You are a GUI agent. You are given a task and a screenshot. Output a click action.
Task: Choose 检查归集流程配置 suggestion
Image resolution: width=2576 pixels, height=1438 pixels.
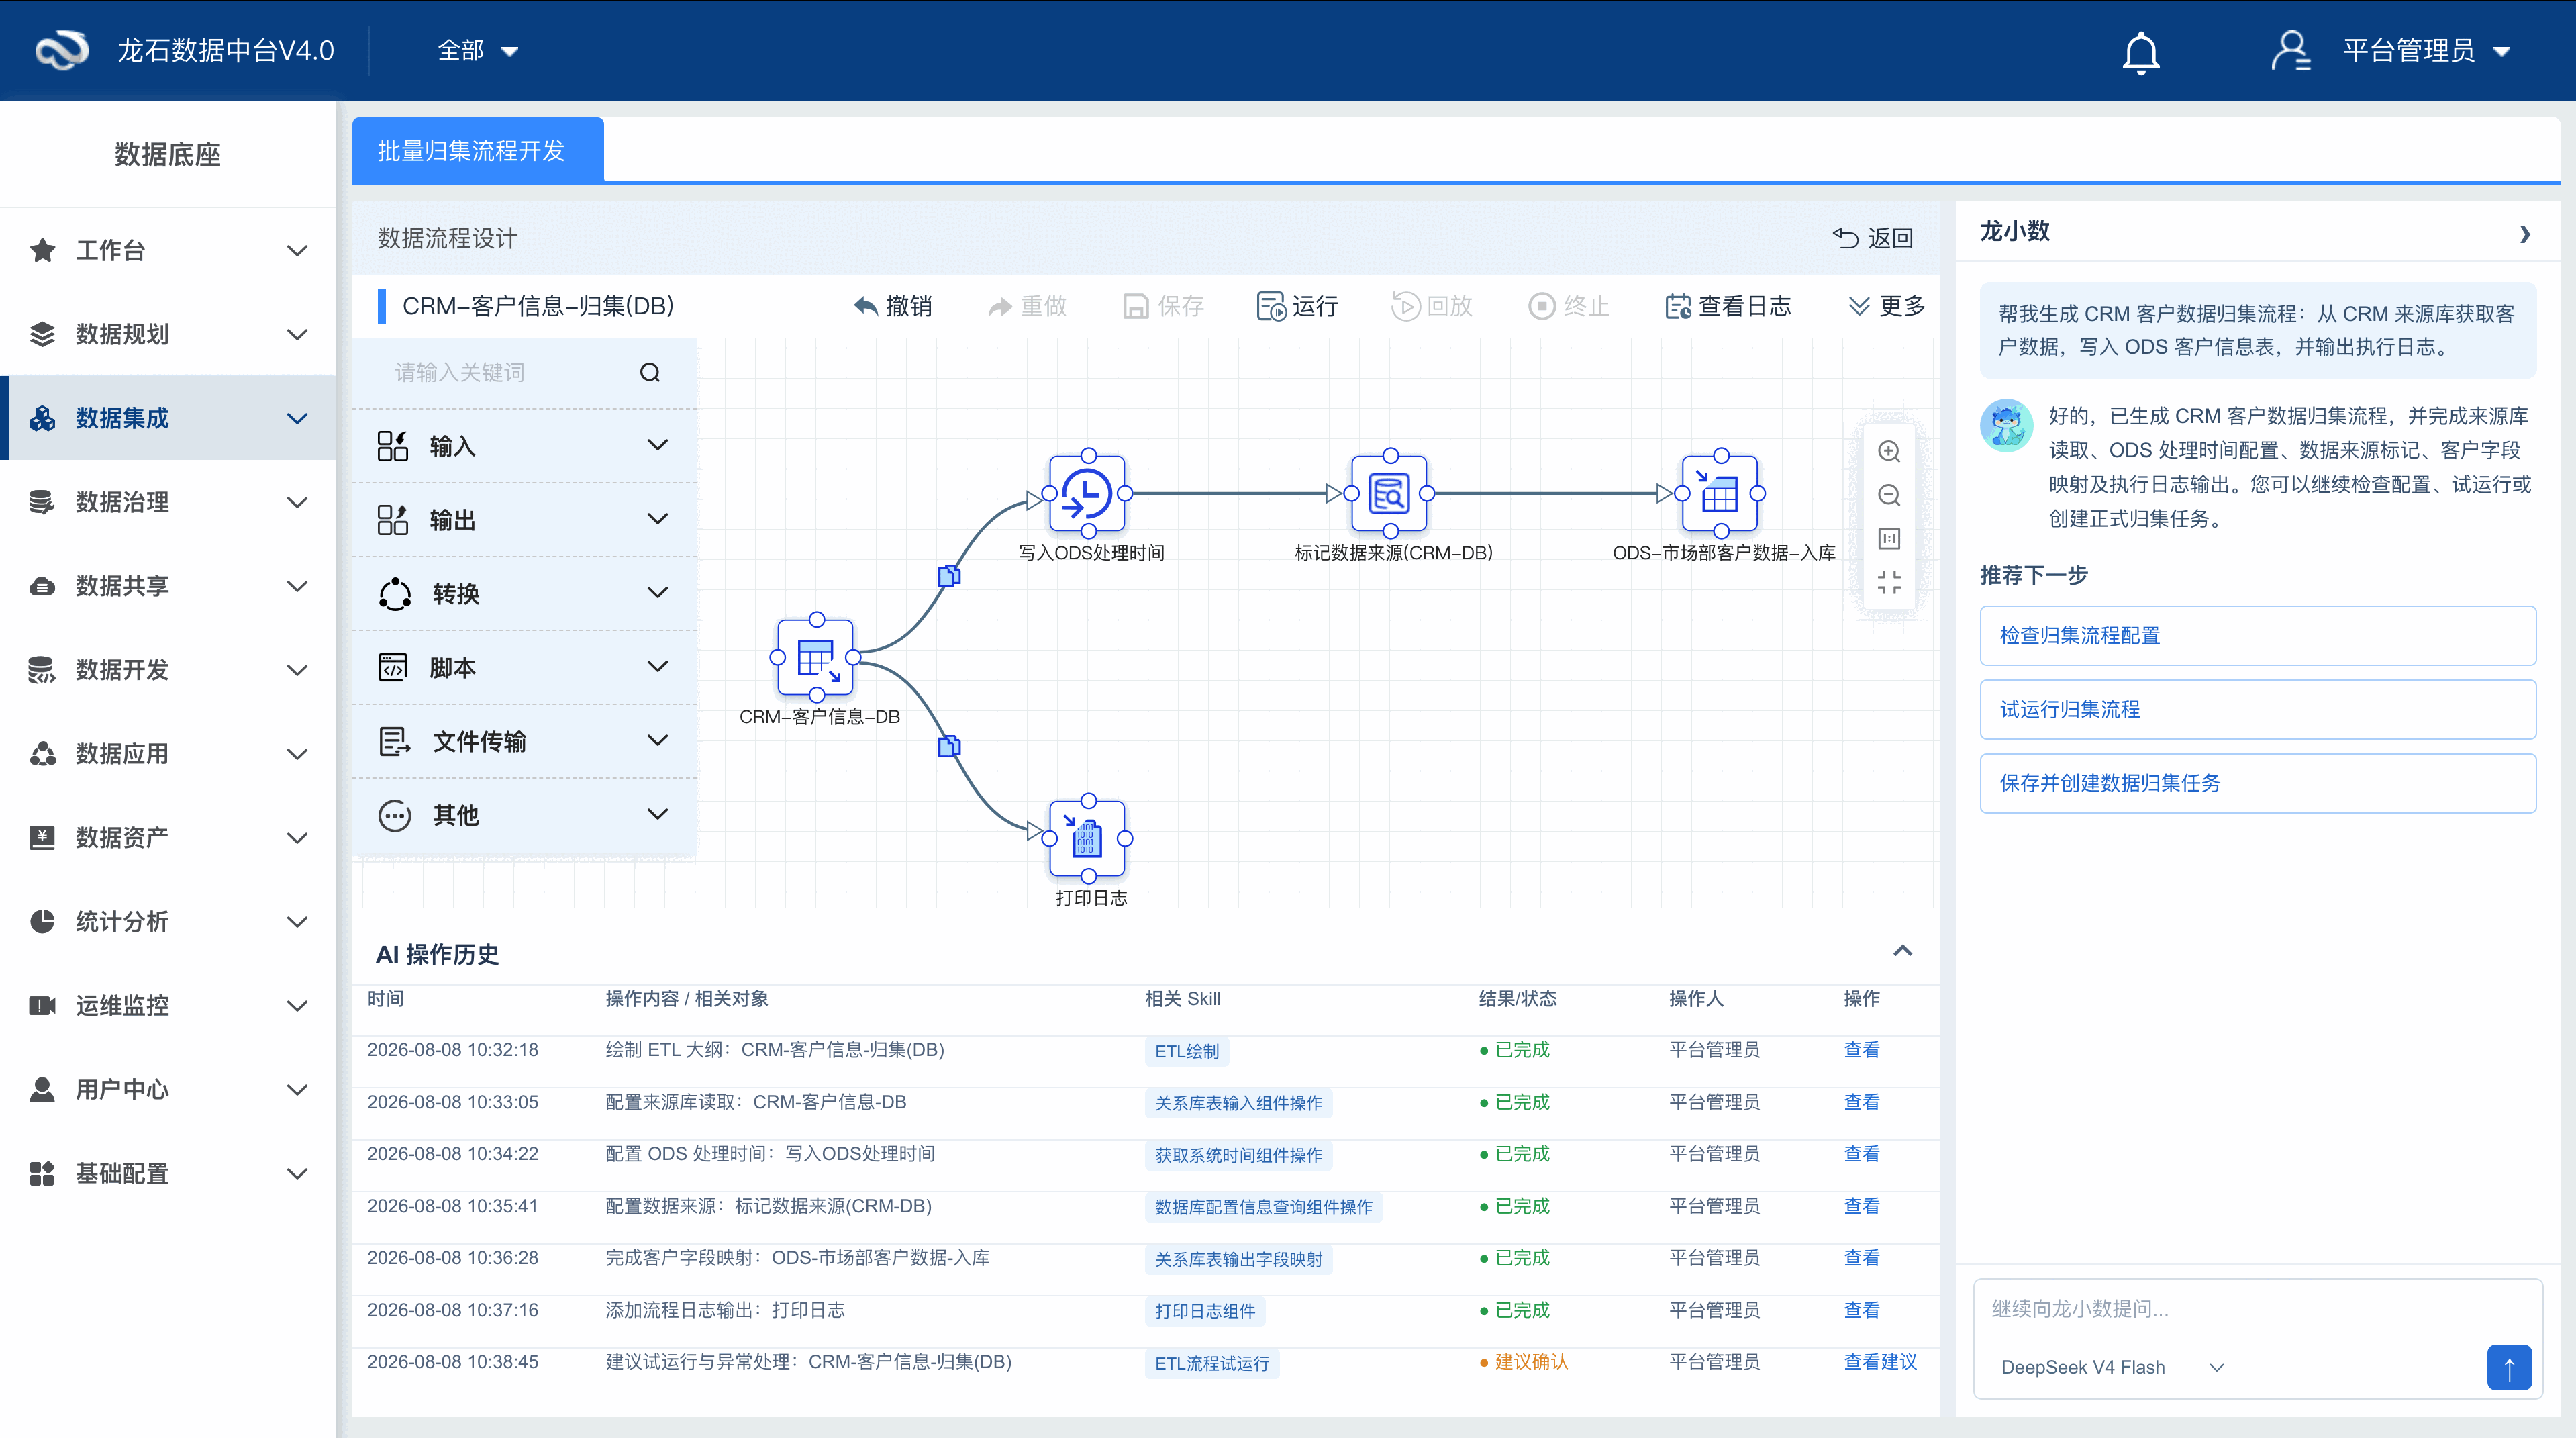pos(2257,635)
